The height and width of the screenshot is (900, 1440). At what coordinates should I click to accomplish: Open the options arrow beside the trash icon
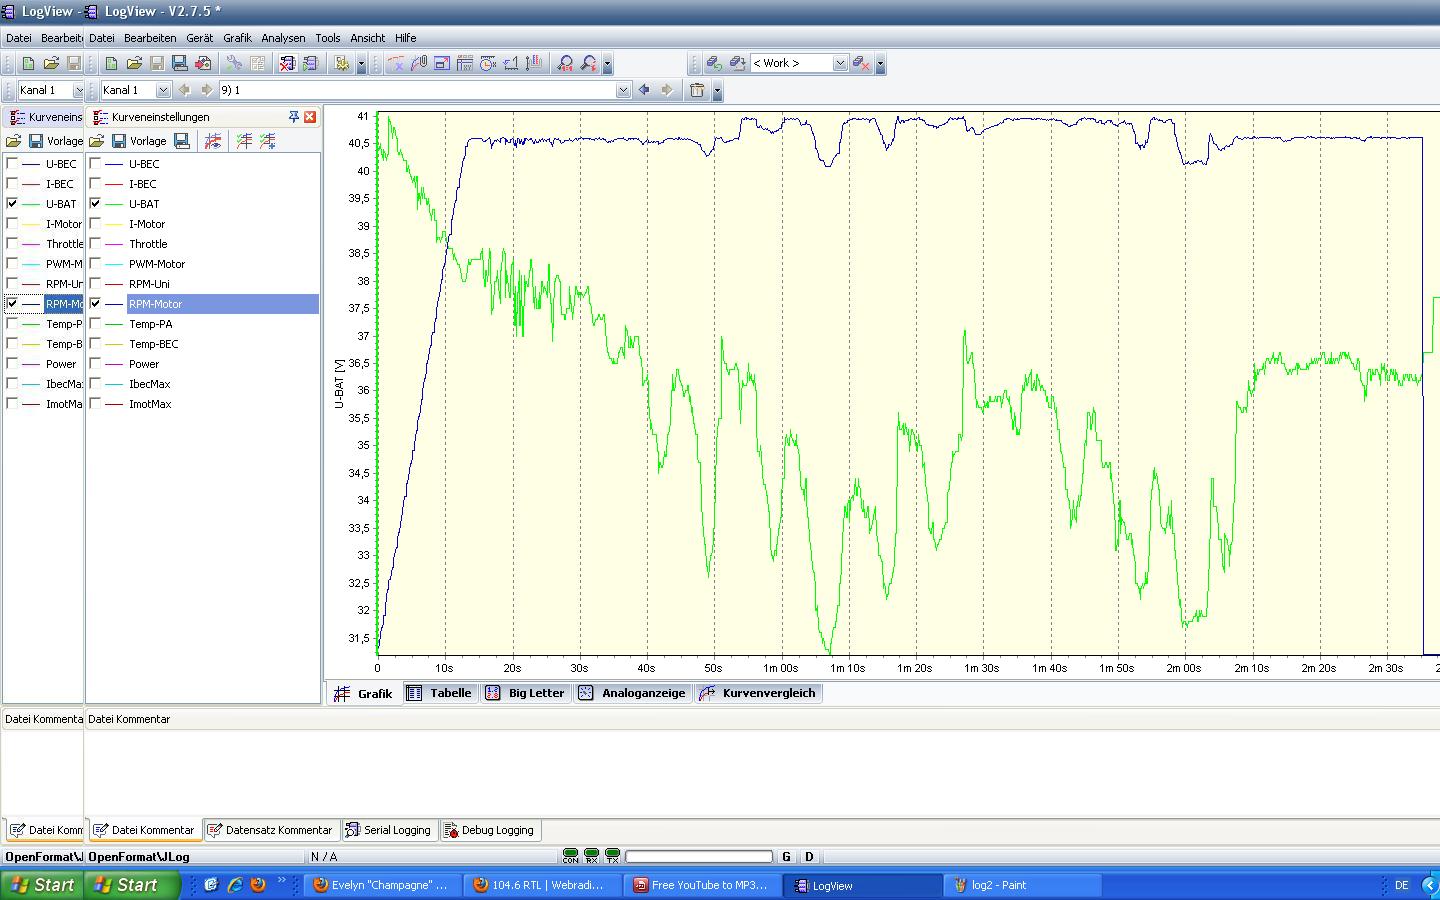tap(717, 91)
